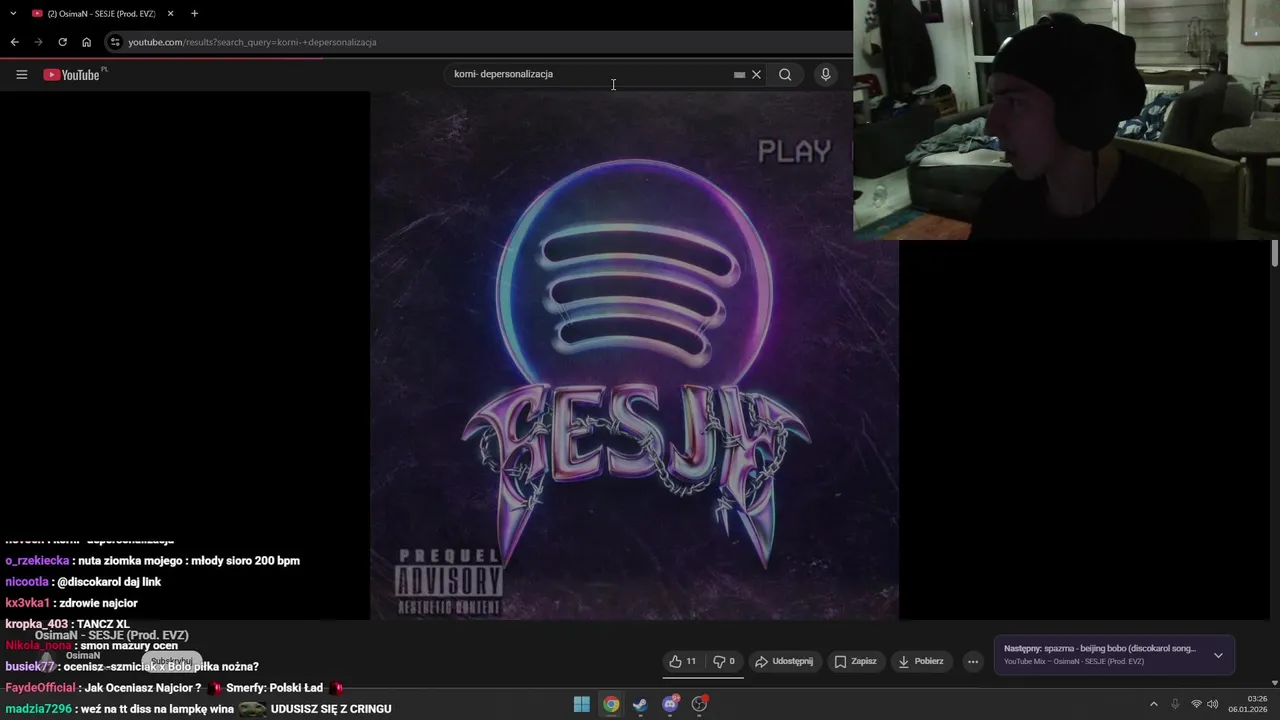Reload the current page
Viewport: 1280px width, 720px height.
[62, 42]
